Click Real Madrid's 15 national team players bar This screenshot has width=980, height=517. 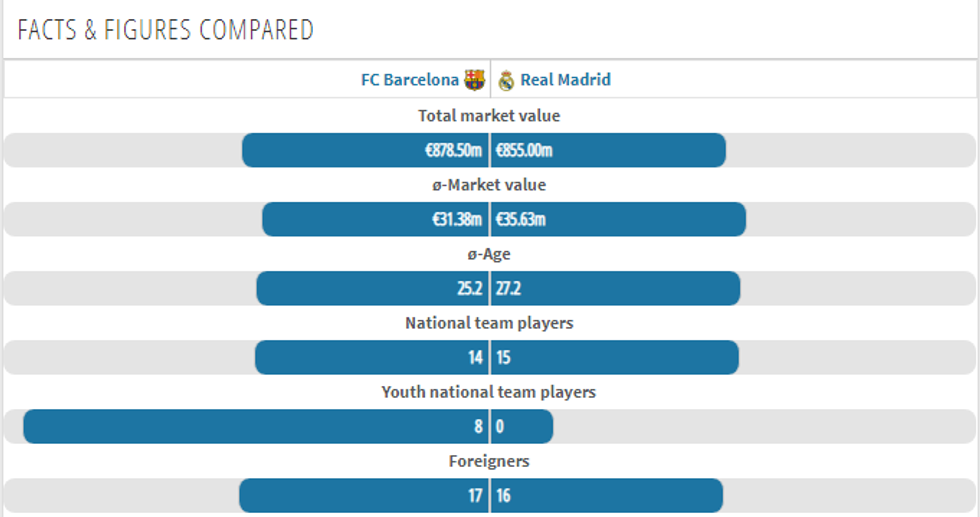click(x=615, y=357)
